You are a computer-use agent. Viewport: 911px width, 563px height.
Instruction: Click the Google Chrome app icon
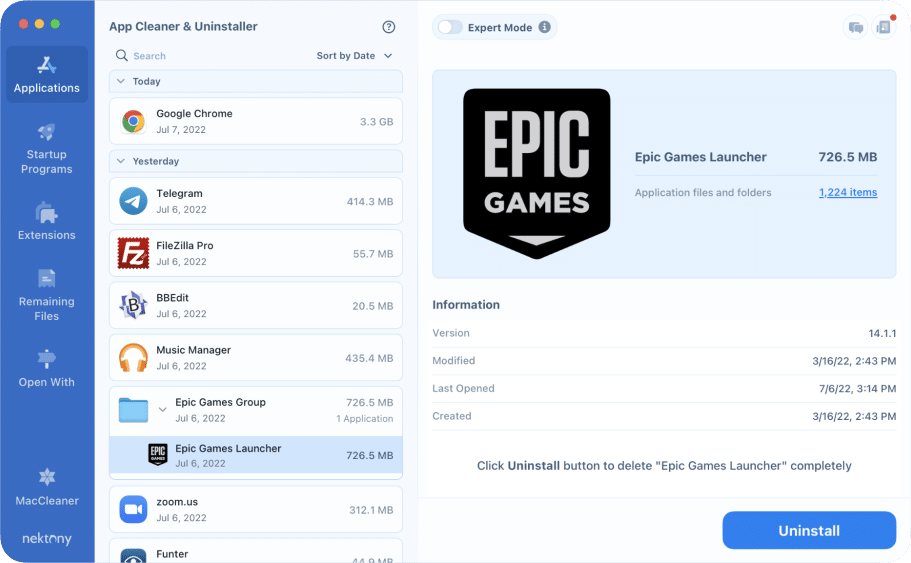click(133, 121)
